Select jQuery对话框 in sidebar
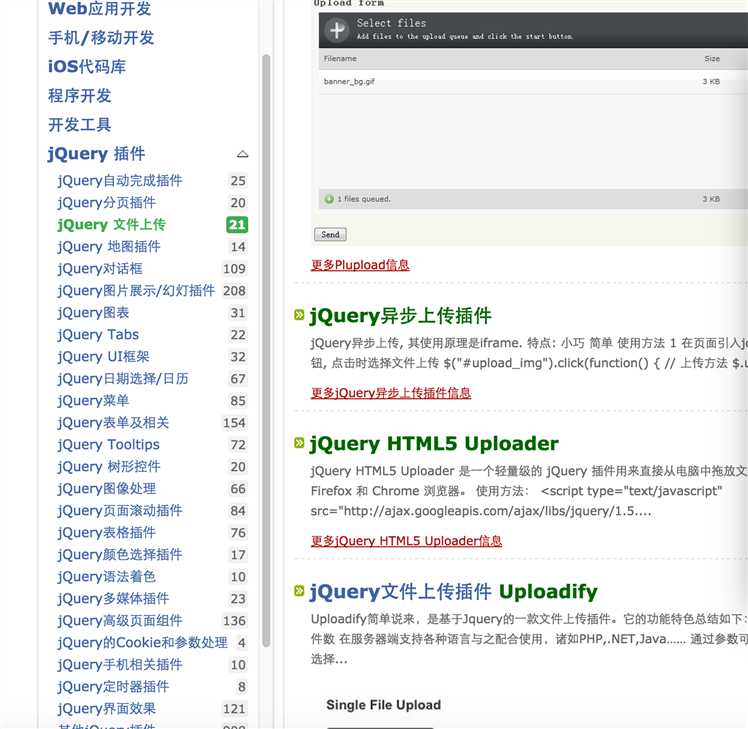Screen dimensions: 748x729 point(100,269)
